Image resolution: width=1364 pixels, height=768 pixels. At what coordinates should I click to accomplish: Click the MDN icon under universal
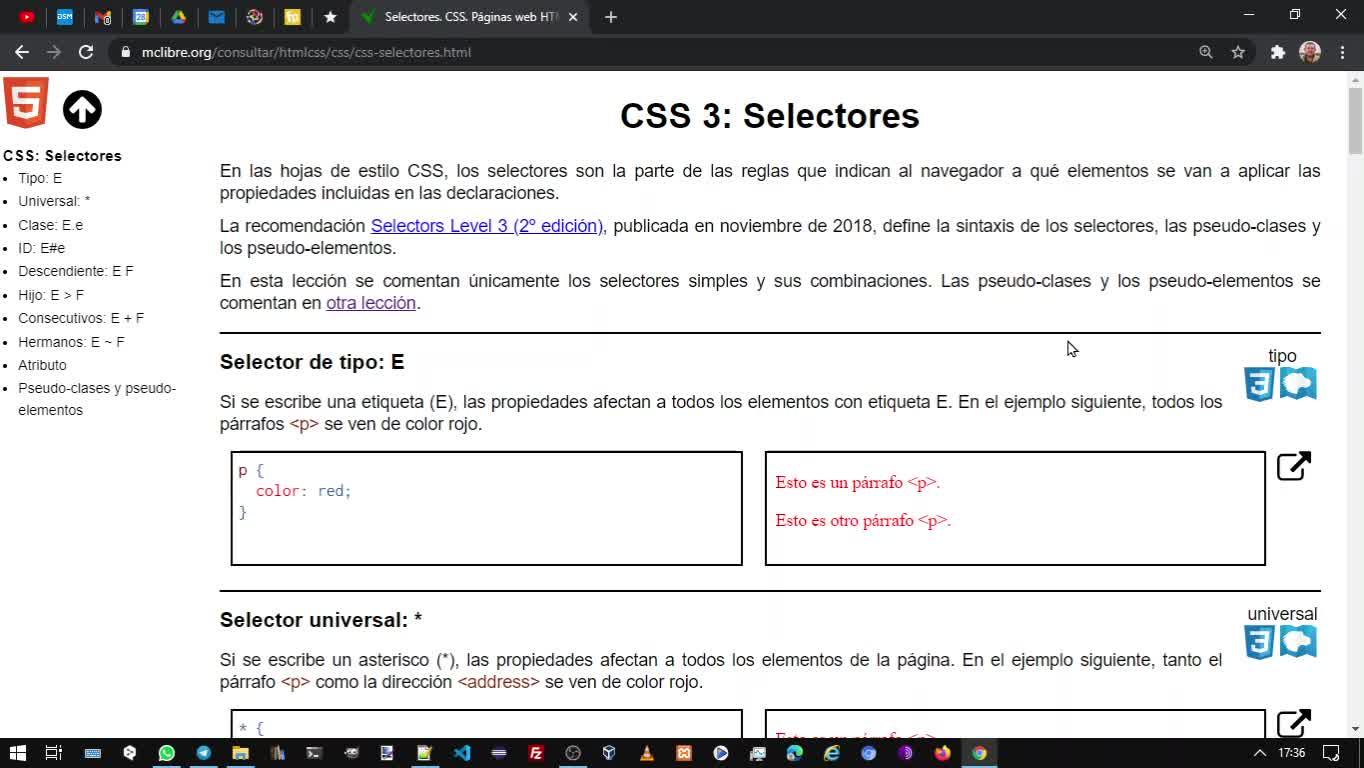(1299, 642)
